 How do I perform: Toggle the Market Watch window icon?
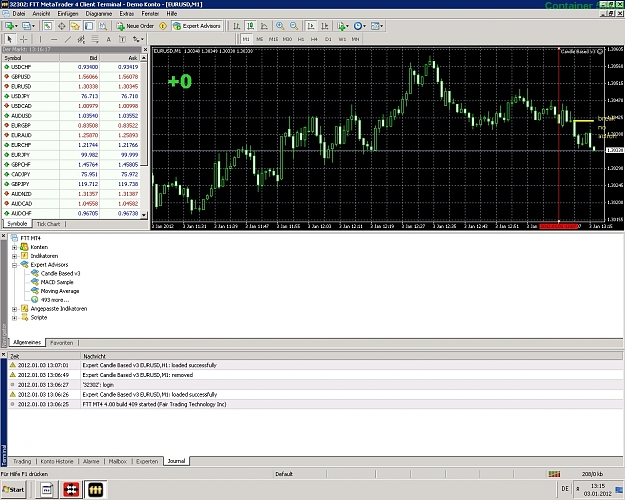(x=47, y=26)
